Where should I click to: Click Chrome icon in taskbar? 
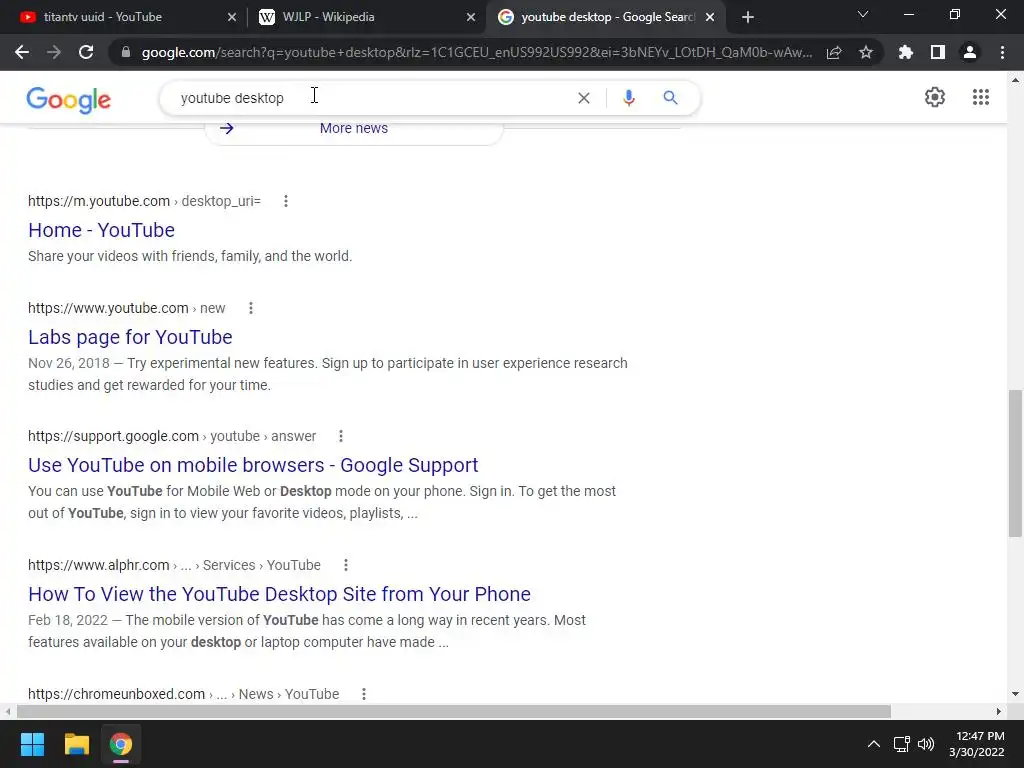click(x=121, y=744)
